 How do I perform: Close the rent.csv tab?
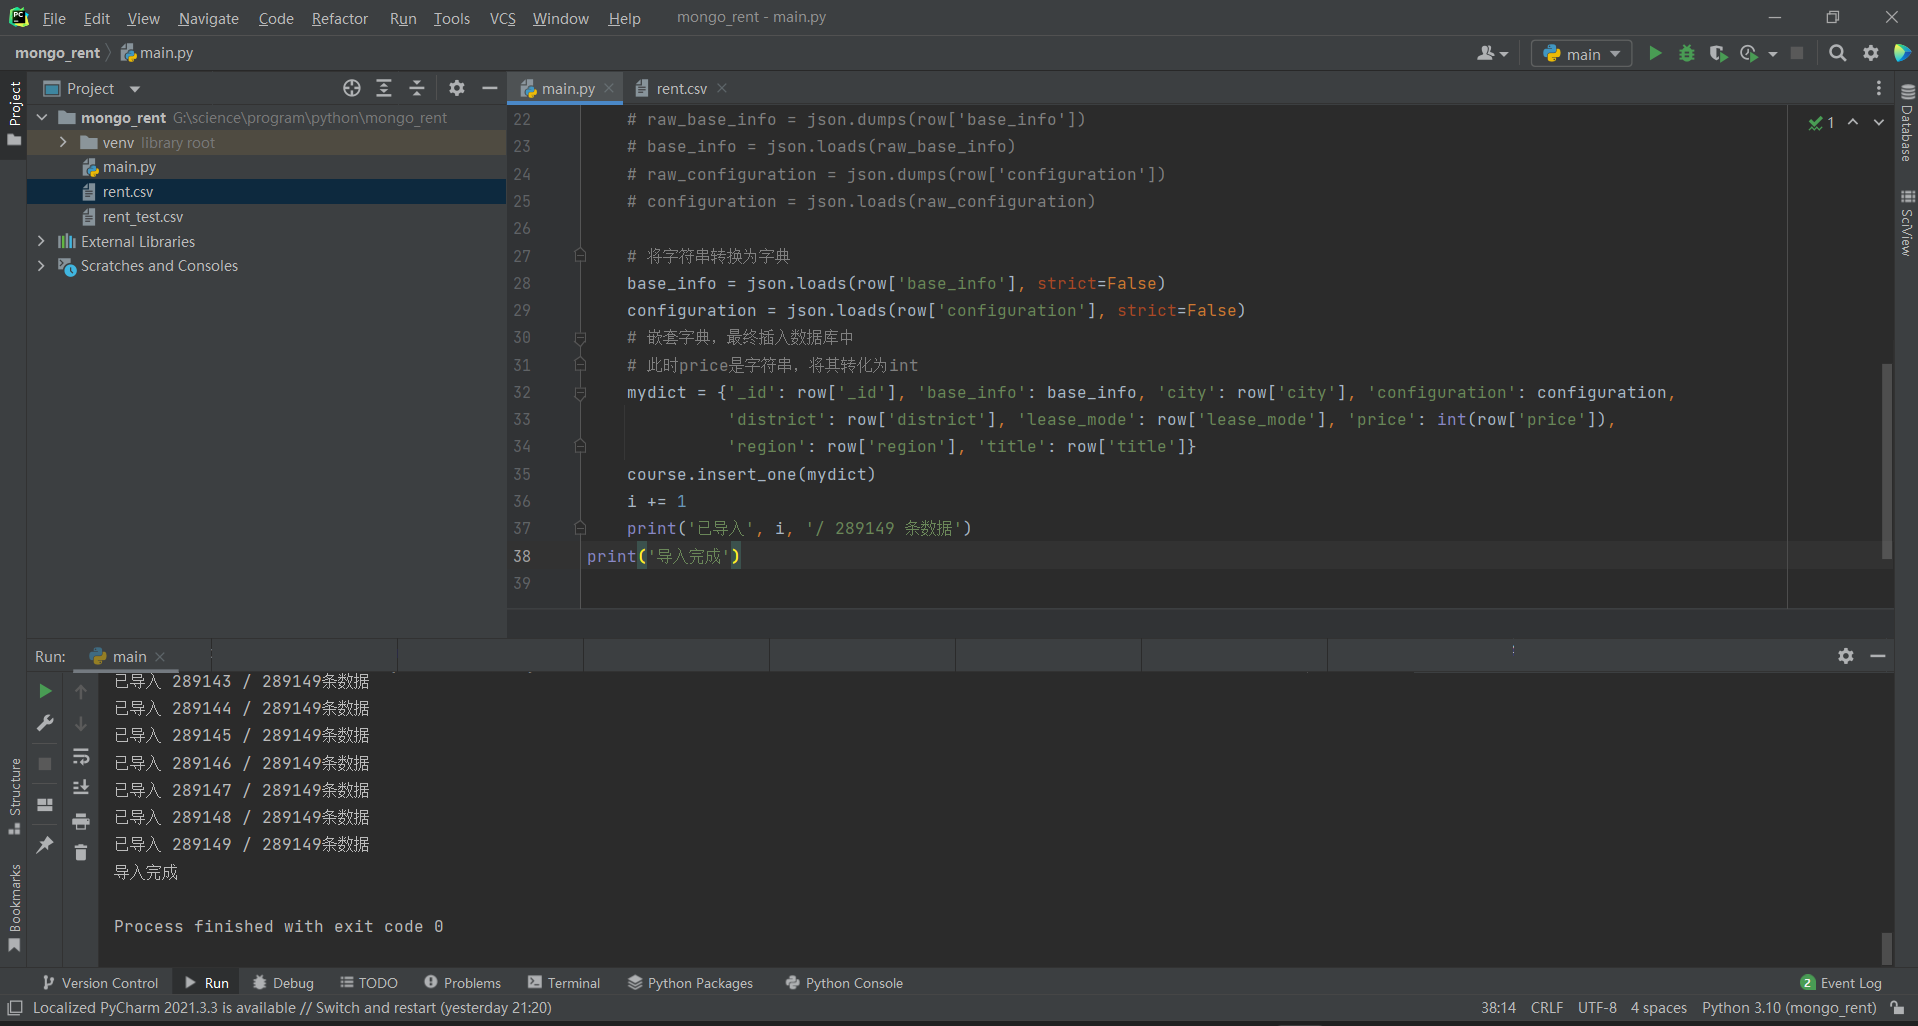coord(722,88)
